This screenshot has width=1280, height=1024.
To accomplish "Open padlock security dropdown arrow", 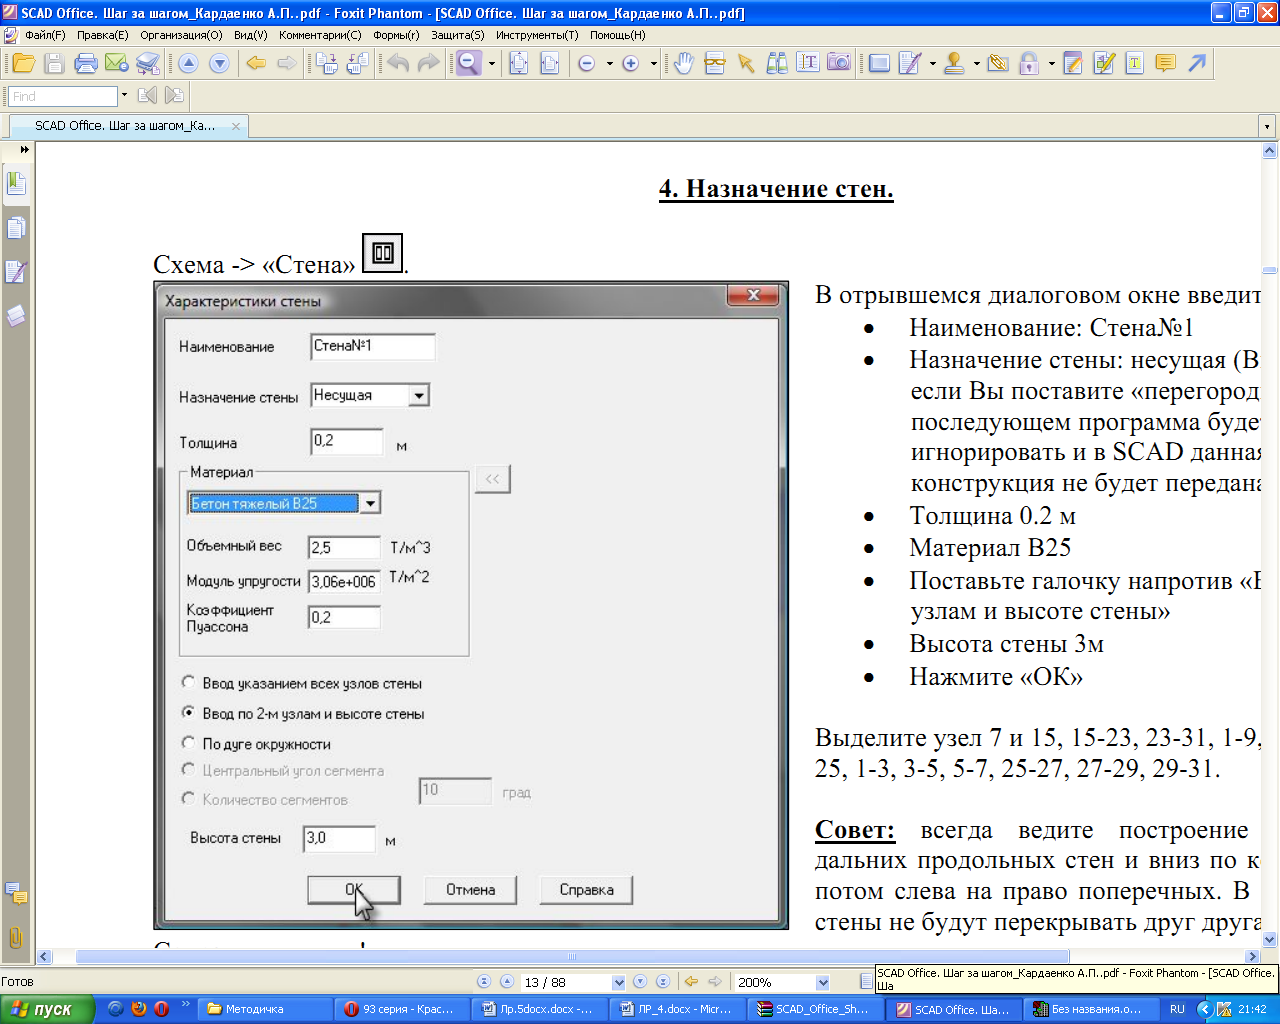I will click(1051, 64).
